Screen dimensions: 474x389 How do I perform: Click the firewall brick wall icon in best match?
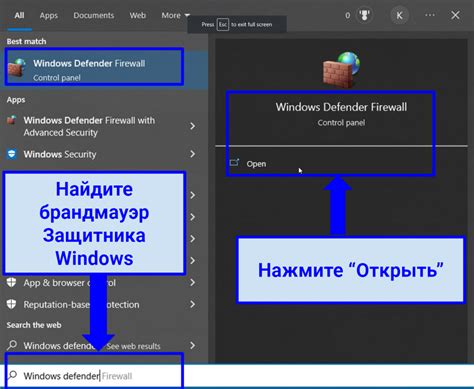pos(17,68)
